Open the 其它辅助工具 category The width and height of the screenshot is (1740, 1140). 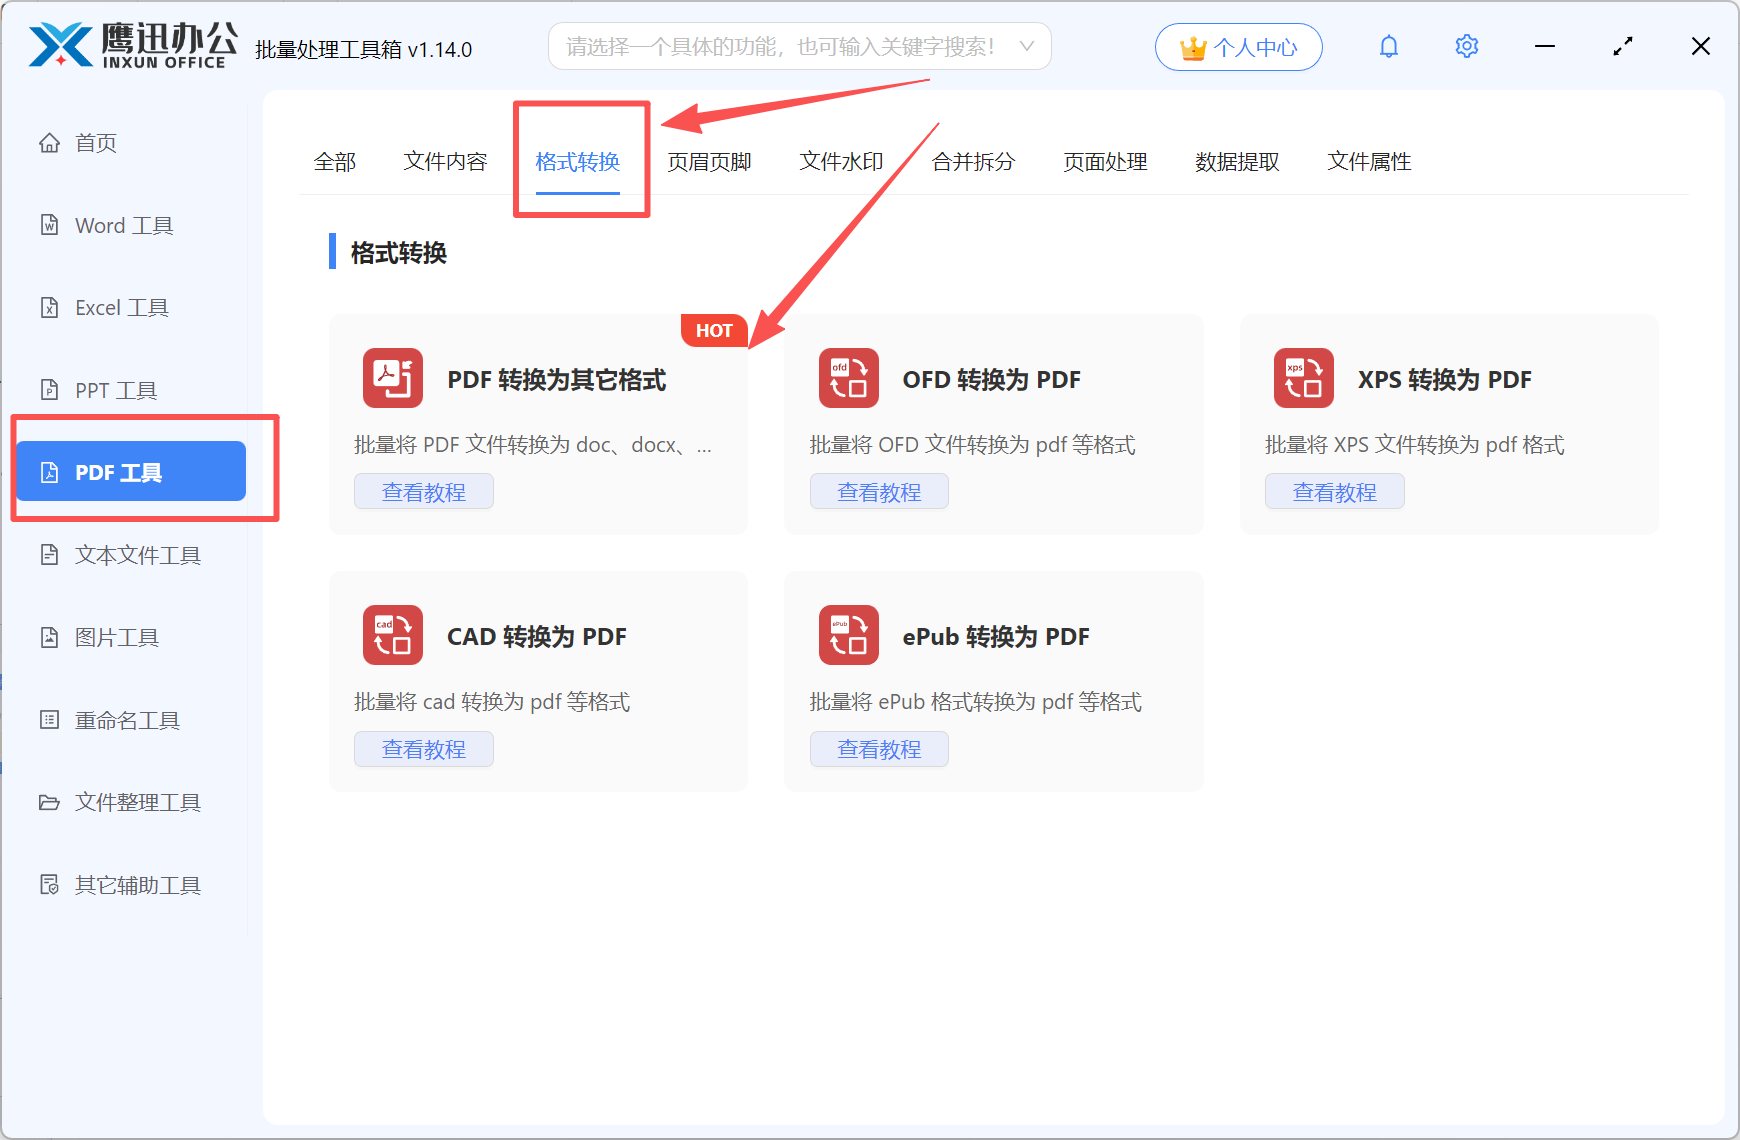(137, 884)
